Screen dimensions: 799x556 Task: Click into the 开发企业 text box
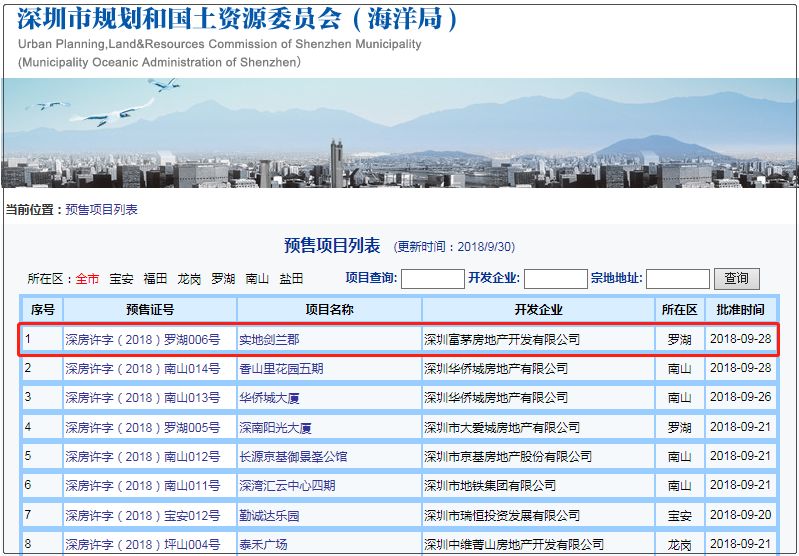[555, 279]
